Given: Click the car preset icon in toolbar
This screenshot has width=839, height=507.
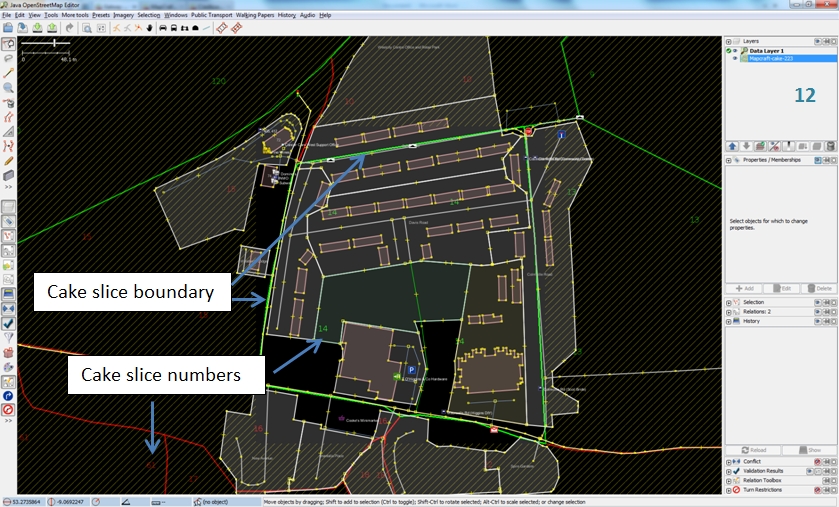Looking at the screenshot, I should 163,28.
